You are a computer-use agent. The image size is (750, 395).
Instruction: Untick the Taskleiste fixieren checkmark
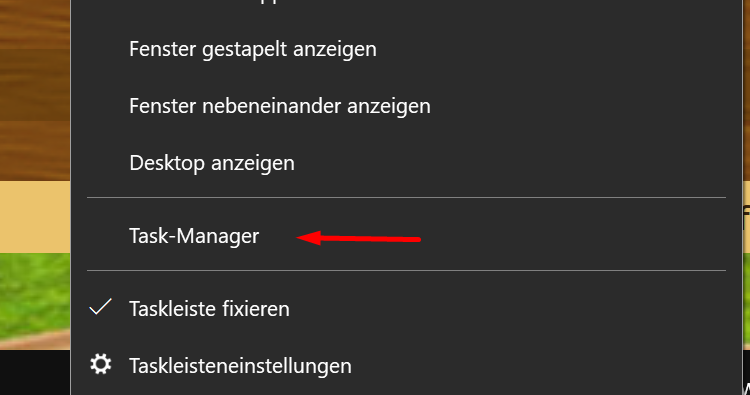point(100,307)
